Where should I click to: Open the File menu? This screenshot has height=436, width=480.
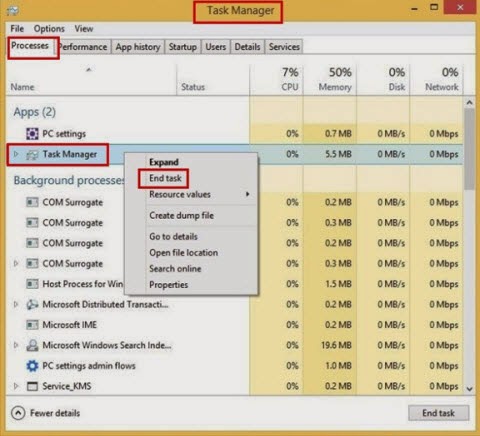(x=17, y=29)
